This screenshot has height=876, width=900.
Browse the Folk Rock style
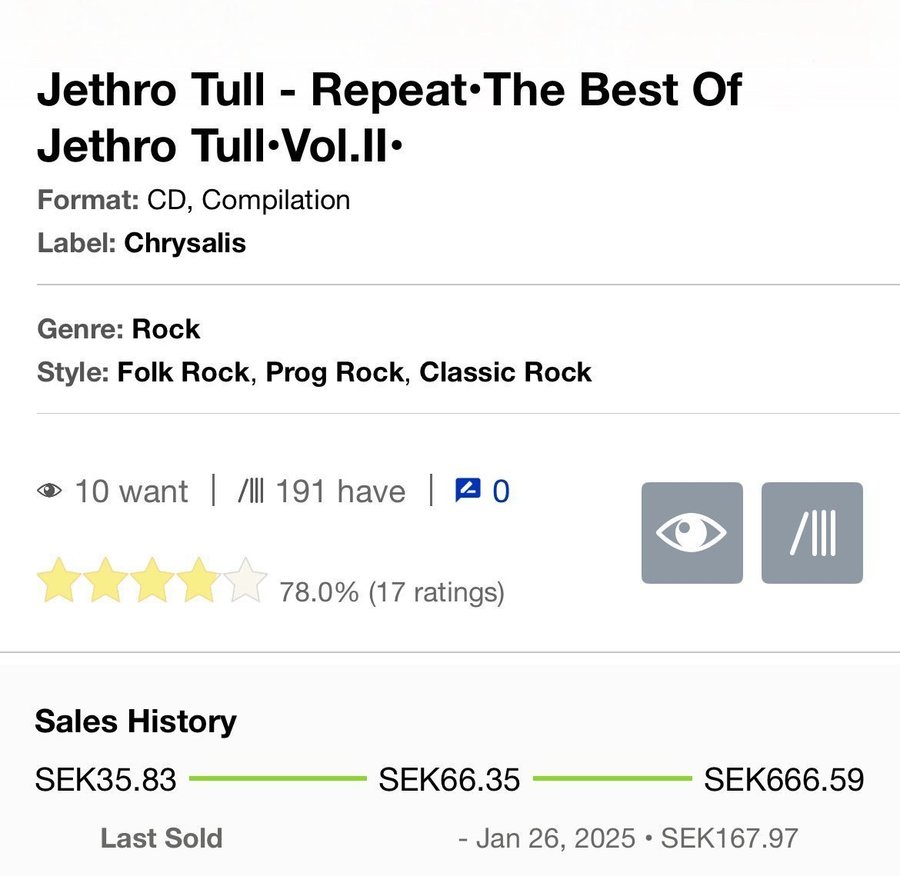(183, 373)
